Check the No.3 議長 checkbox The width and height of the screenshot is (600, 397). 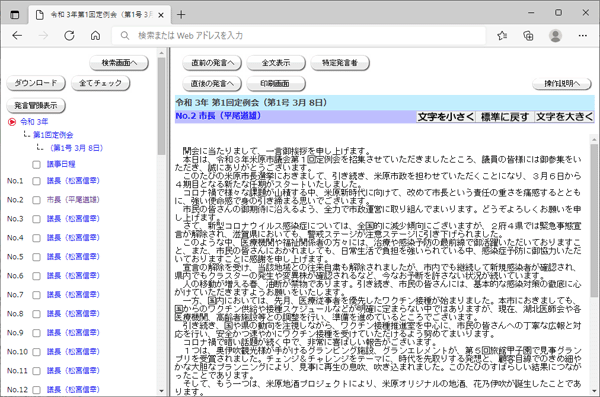click(36, 219)
